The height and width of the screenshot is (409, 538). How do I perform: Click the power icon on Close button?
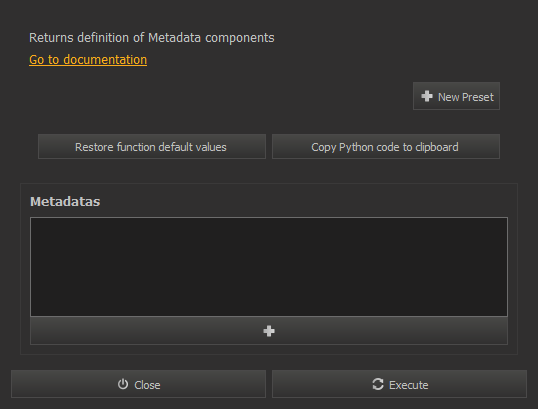(x=123, y=384)
